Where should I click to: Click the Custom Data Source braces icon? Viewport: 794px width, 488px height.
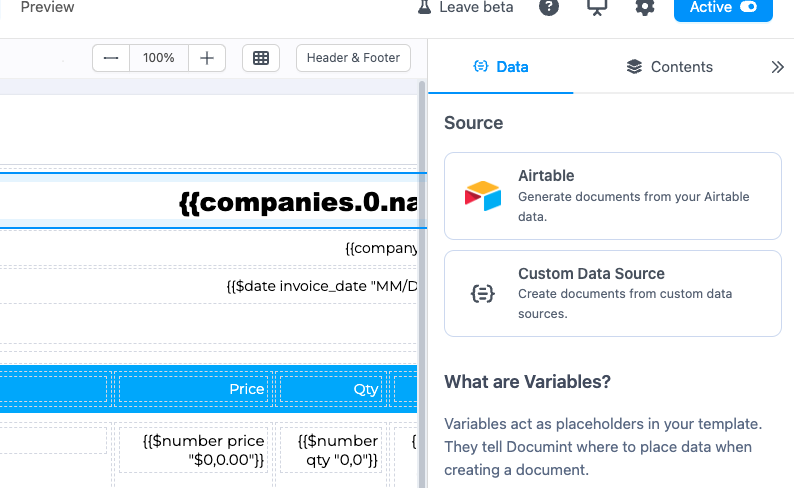483,294
